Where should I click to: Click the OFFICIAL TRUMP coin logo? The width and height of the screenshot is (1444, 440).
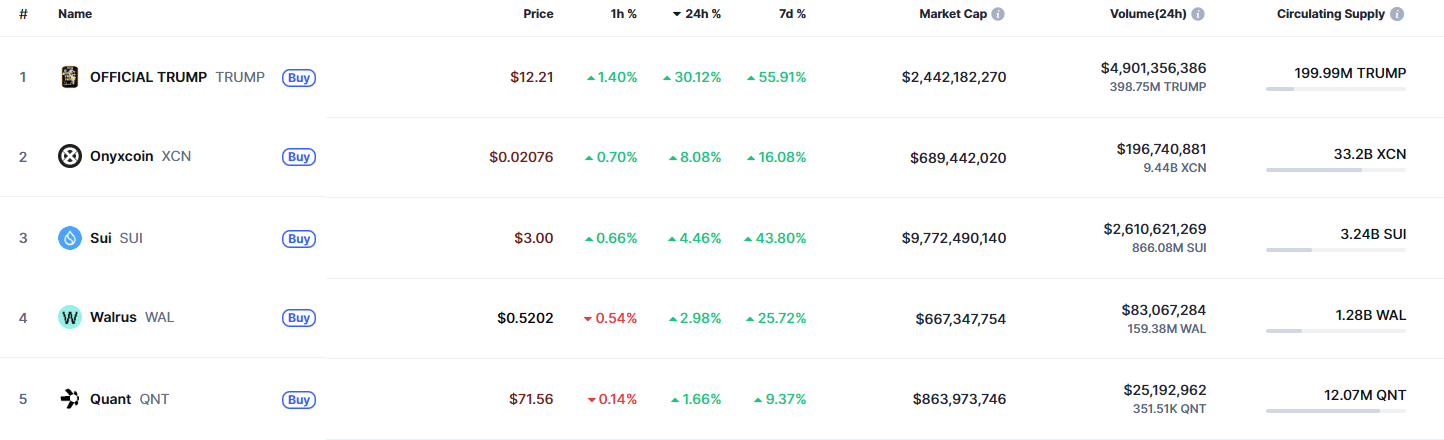click(x=70, y=77)
